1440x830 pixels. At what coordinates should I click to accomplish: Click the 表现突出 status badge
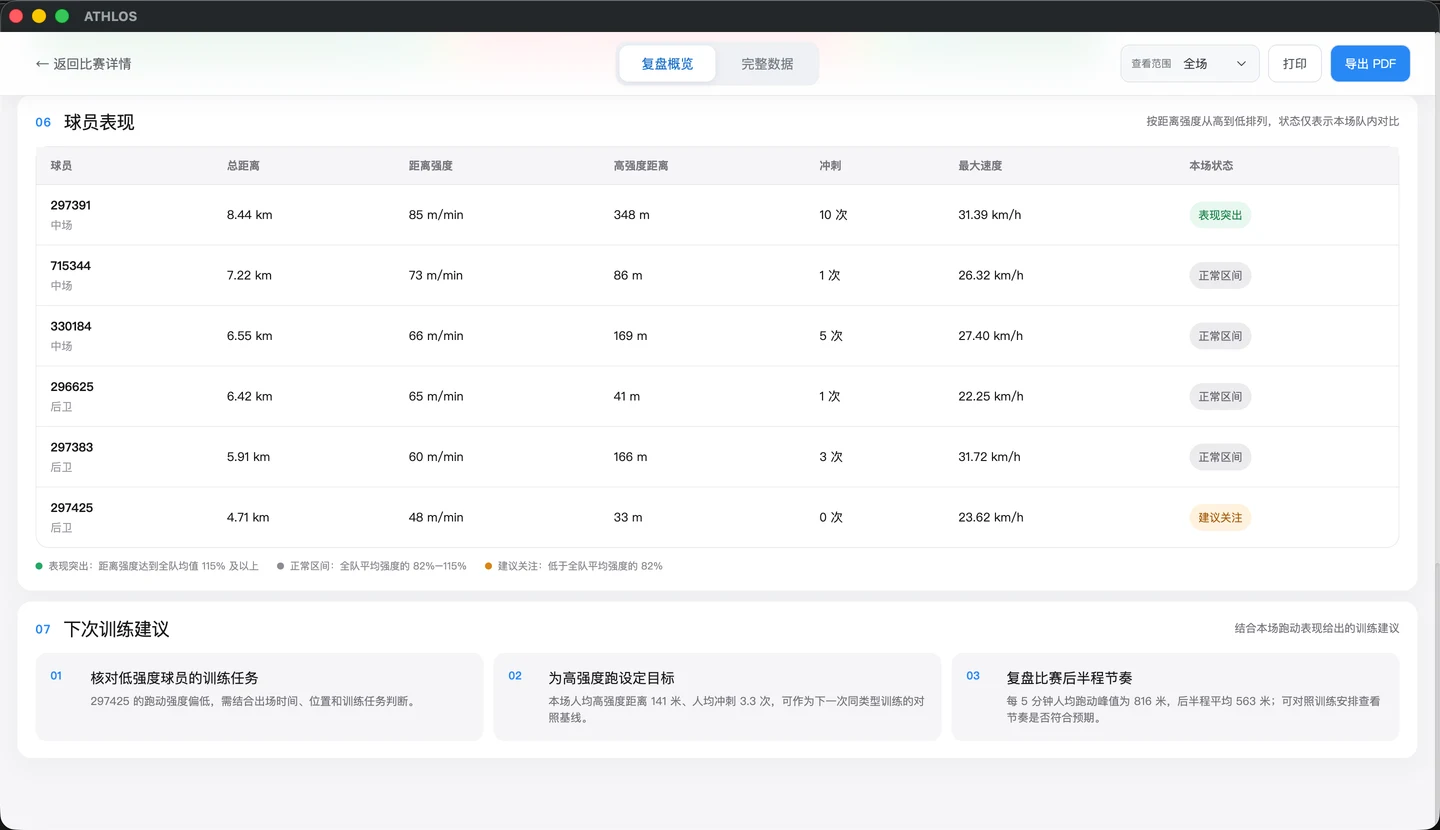[x=1220, y=215]
